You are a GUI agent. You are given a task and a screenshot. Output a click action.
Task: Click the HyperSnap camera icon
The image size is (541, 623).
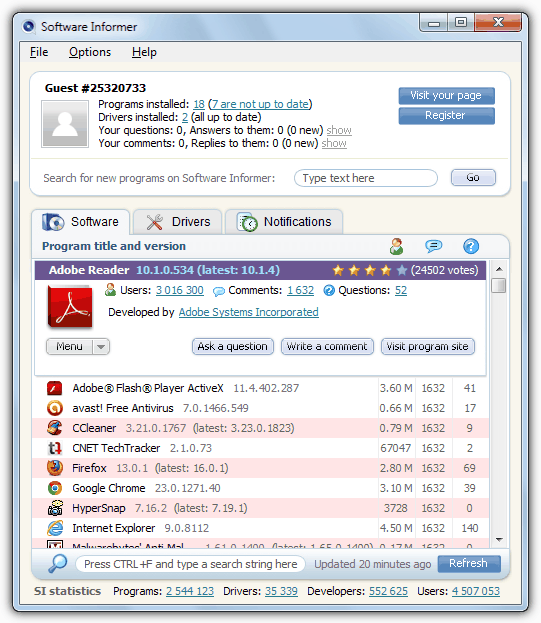[x=55, y=508]
